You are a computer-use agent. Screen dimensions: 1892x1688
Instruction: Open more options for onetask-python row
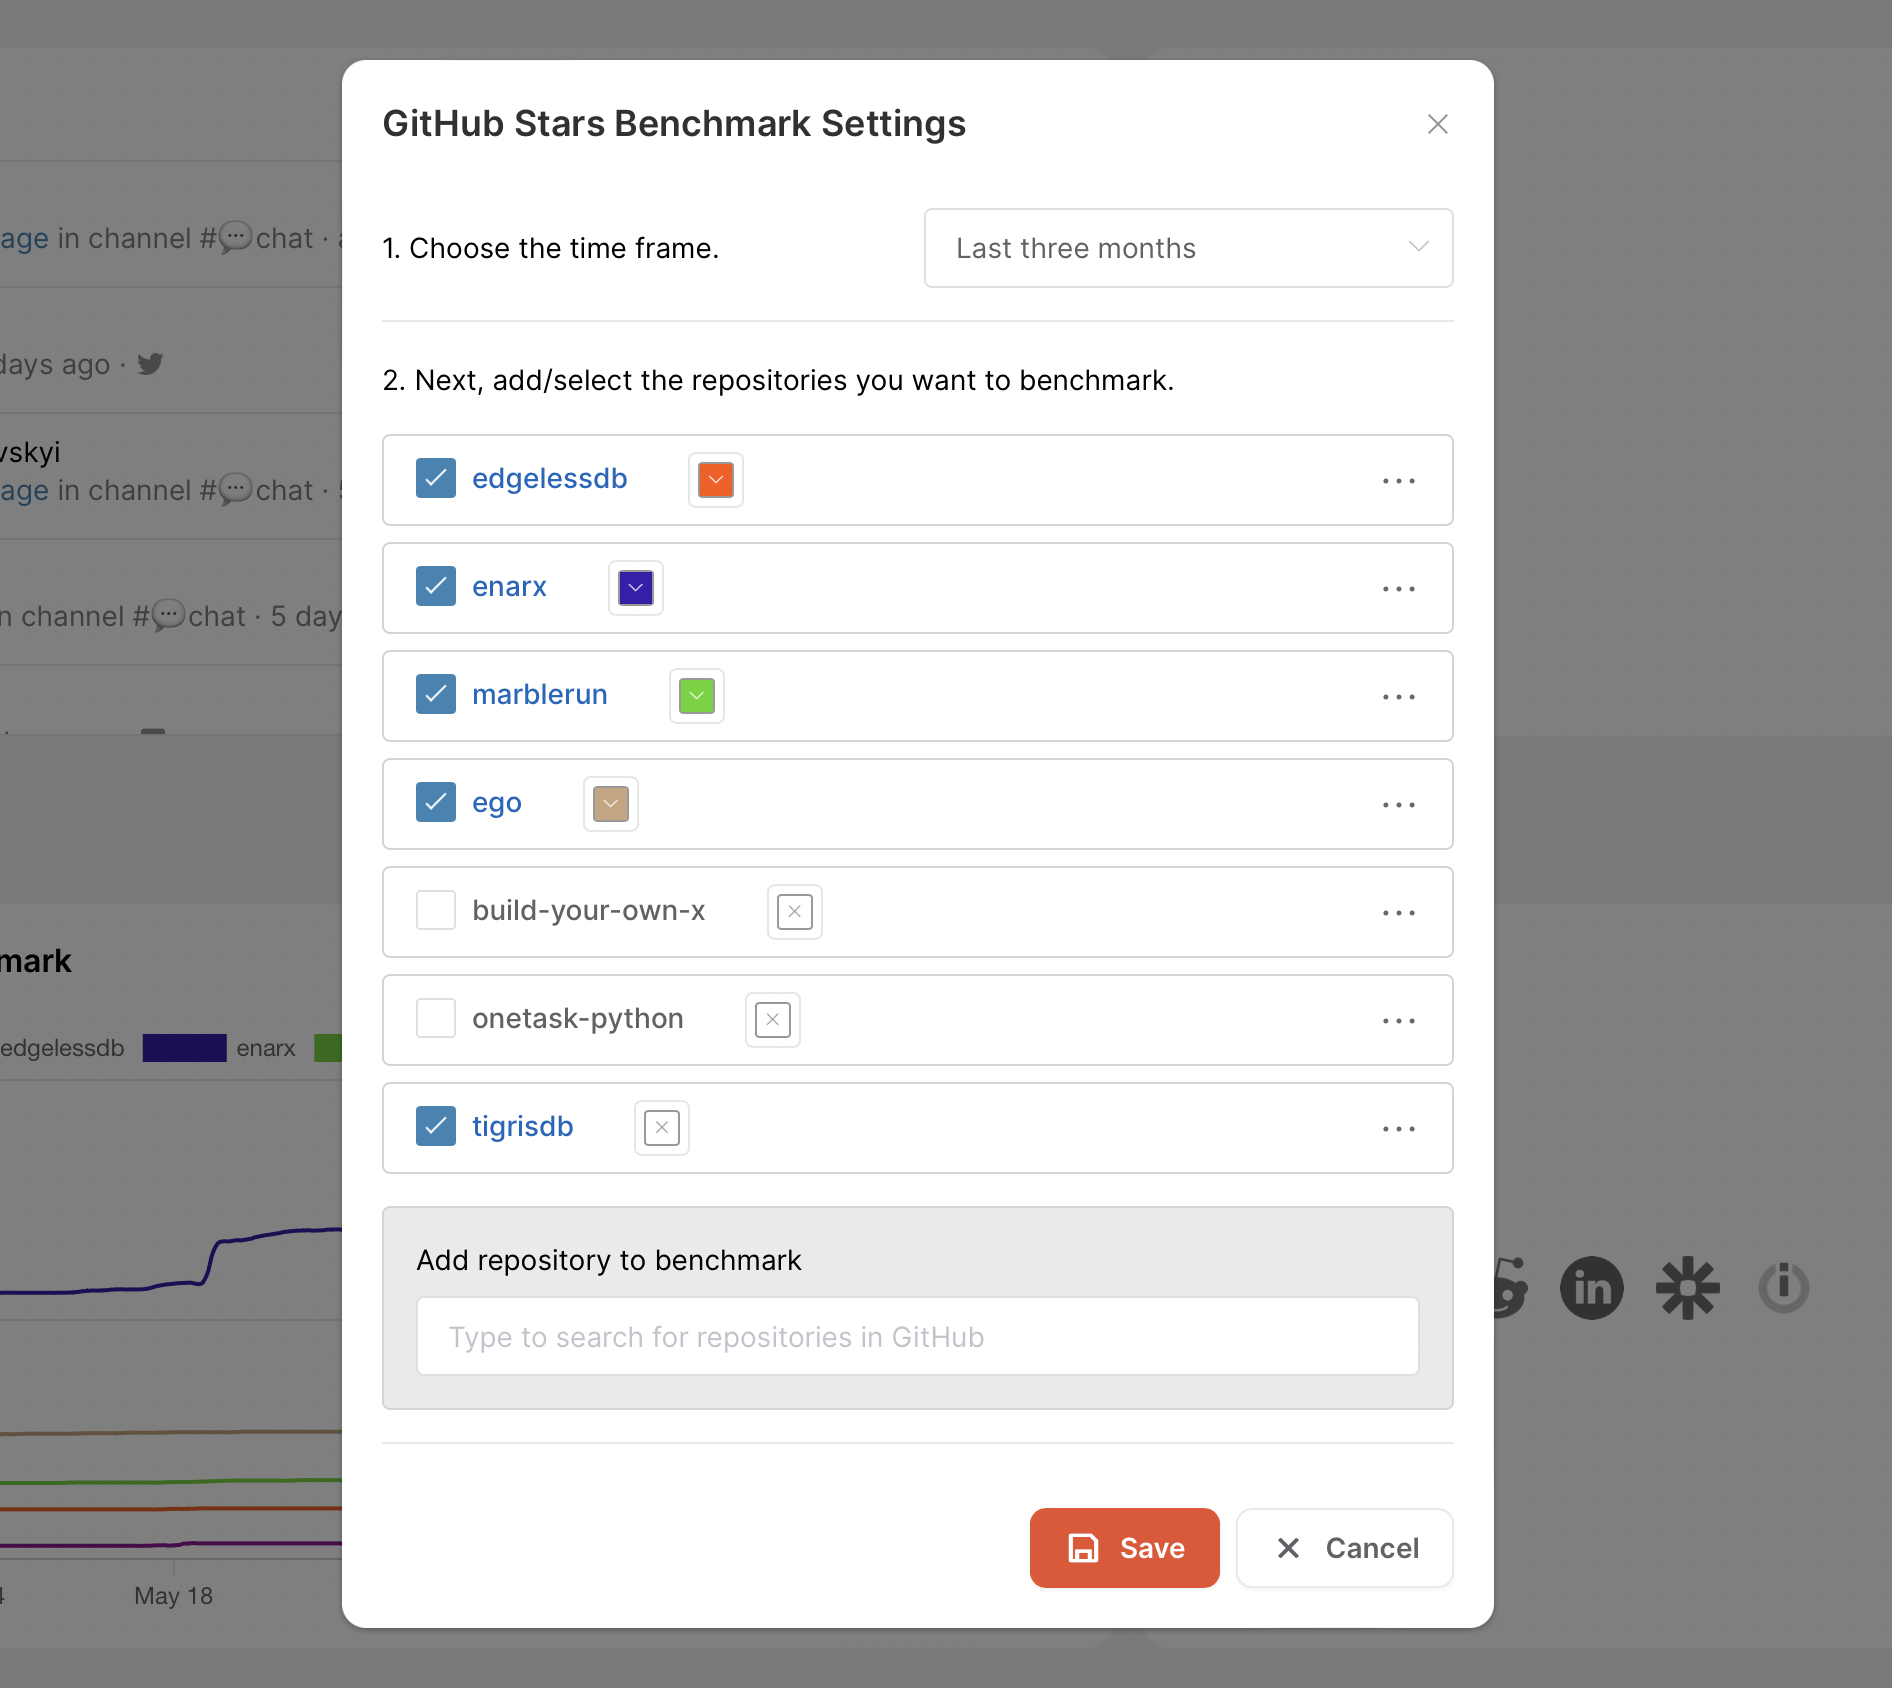point(1398,1021)
